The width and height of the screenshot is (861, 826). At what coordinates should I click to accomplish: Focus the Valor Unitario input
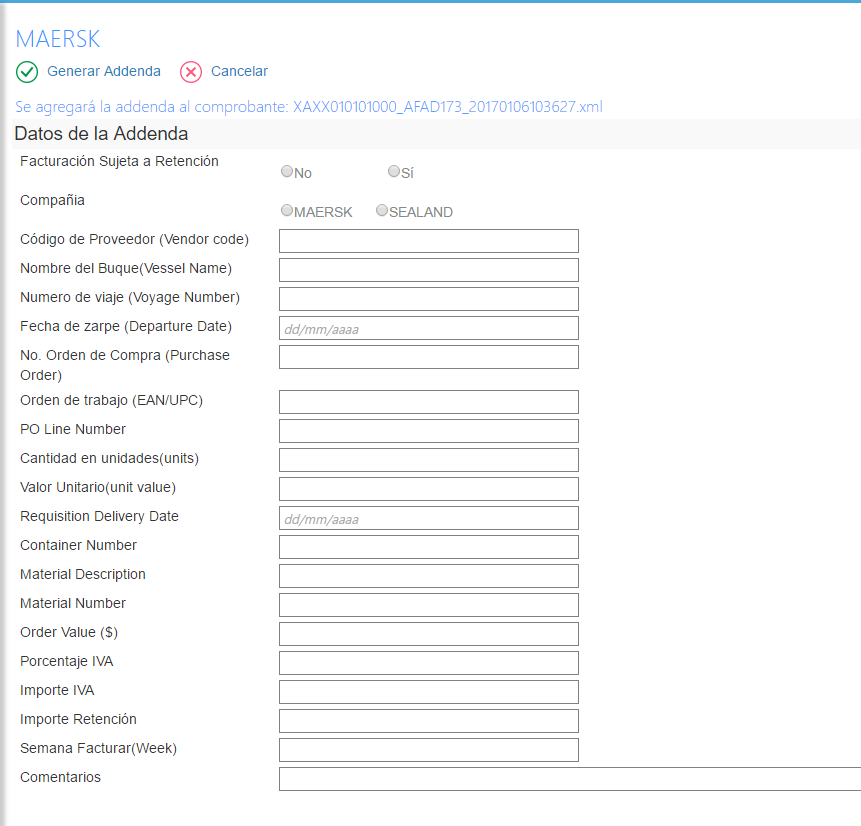429,489
